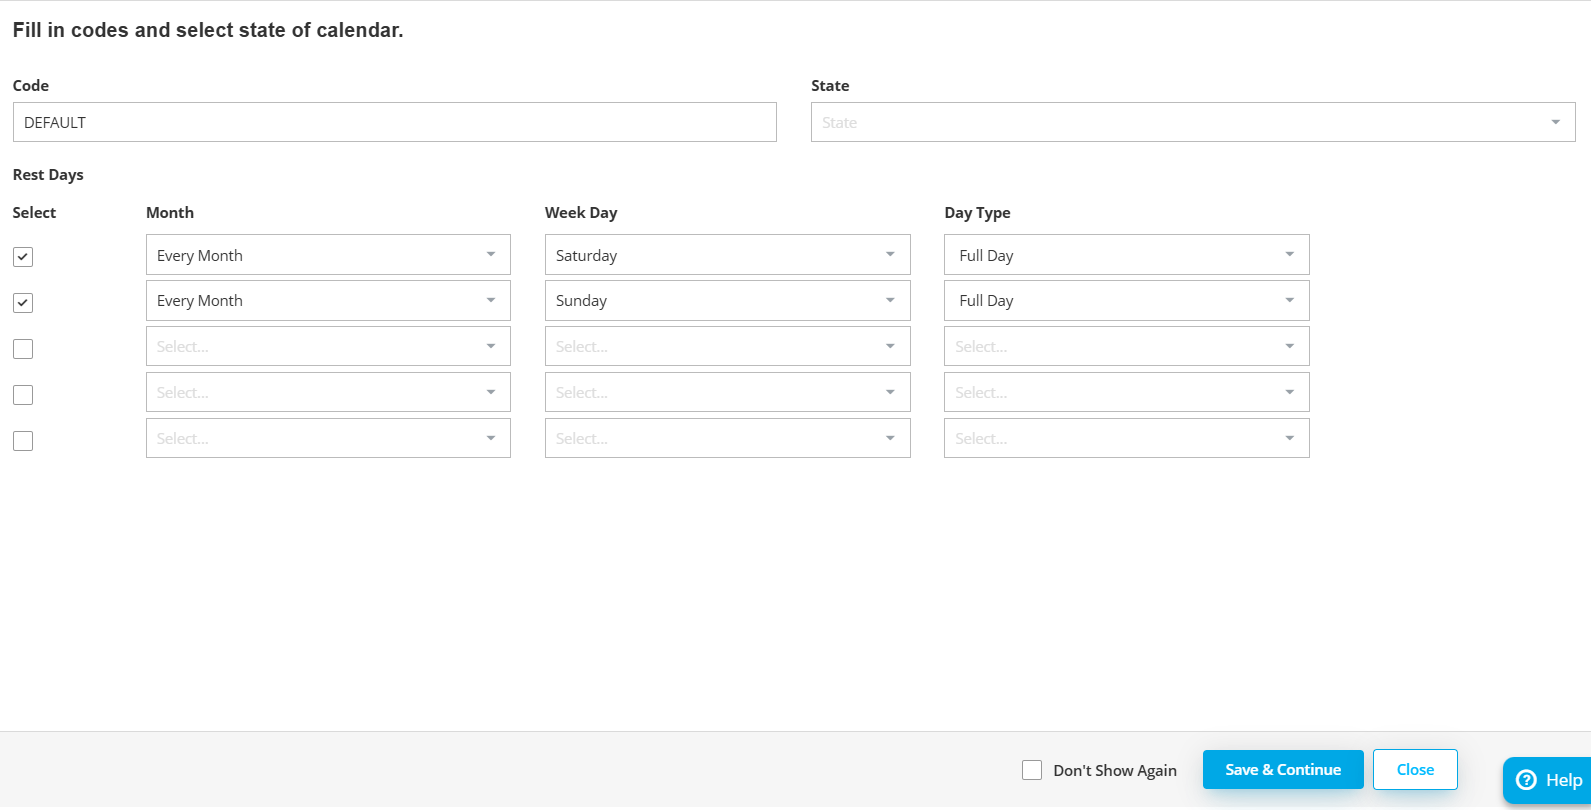Enable the fourth rest day row checkbox
Image resolution: width=1591 pixels, height=810 pixels.
click(23, 395)
